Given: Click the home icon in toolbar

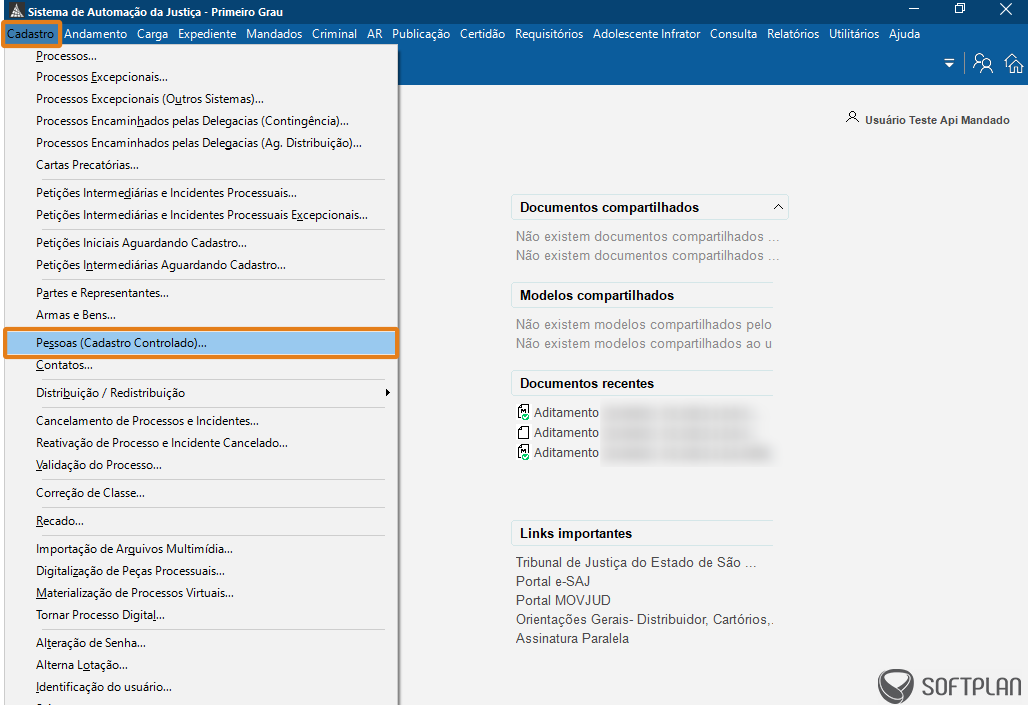Looking at the screenshot, I should [x=1014, y=63].
